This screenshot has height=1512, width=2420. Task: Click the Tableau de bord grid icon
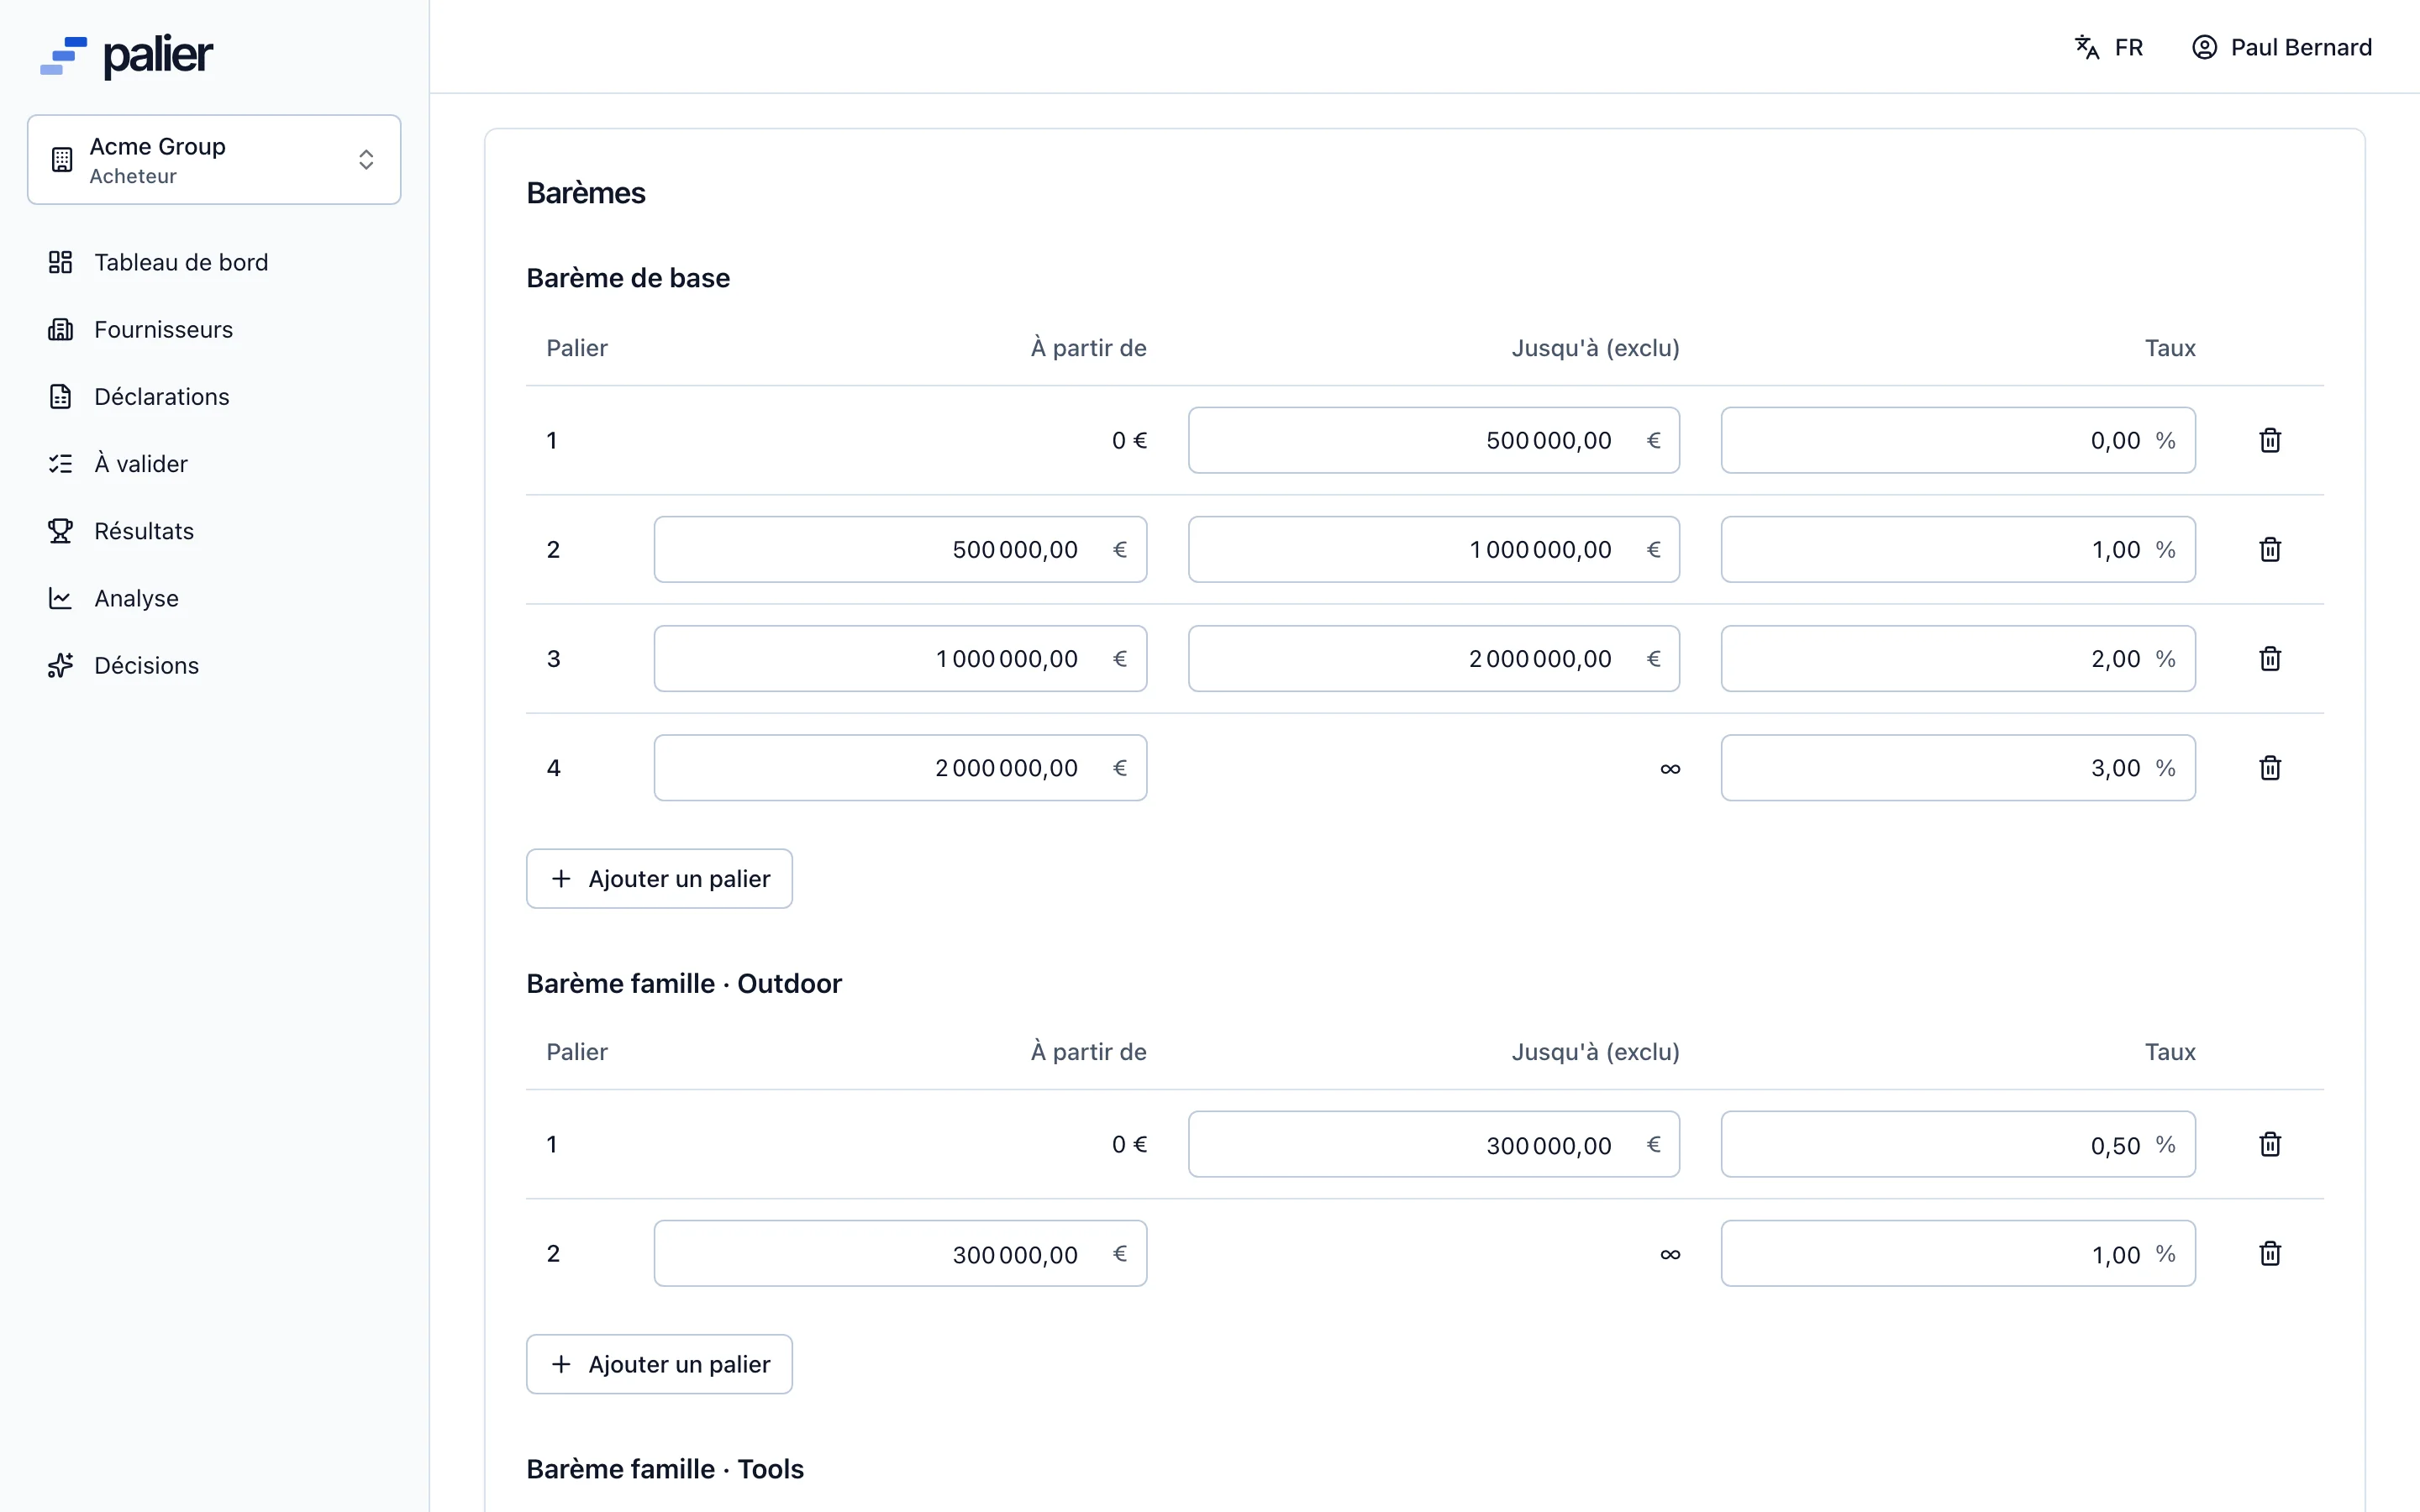pyautogui.click(x=60, y=262)
